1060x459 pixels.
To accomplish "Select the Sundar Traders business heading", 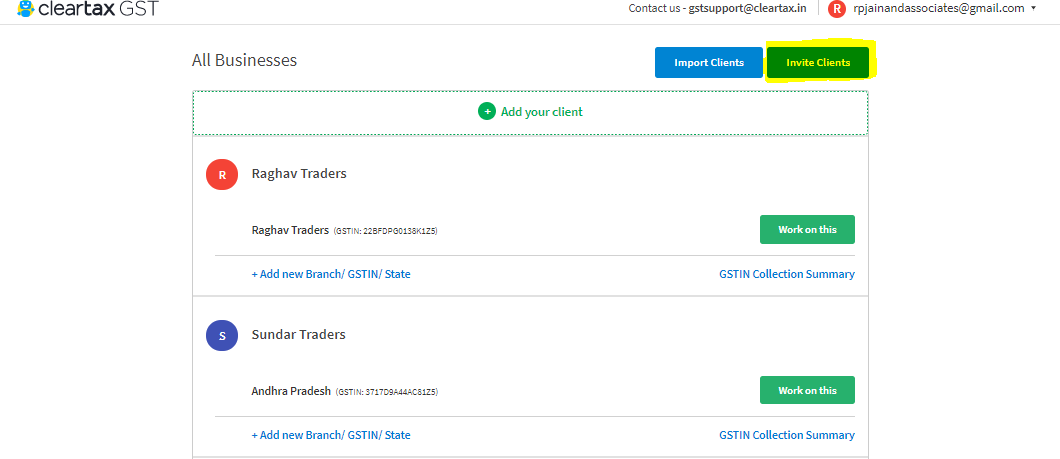I will pyautogui.click(x=298, y=335).
